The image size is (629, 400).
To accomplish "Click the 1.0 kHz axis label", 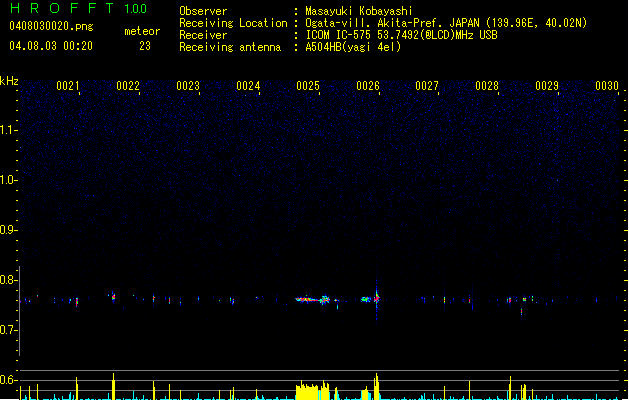I will coord(8,180).
